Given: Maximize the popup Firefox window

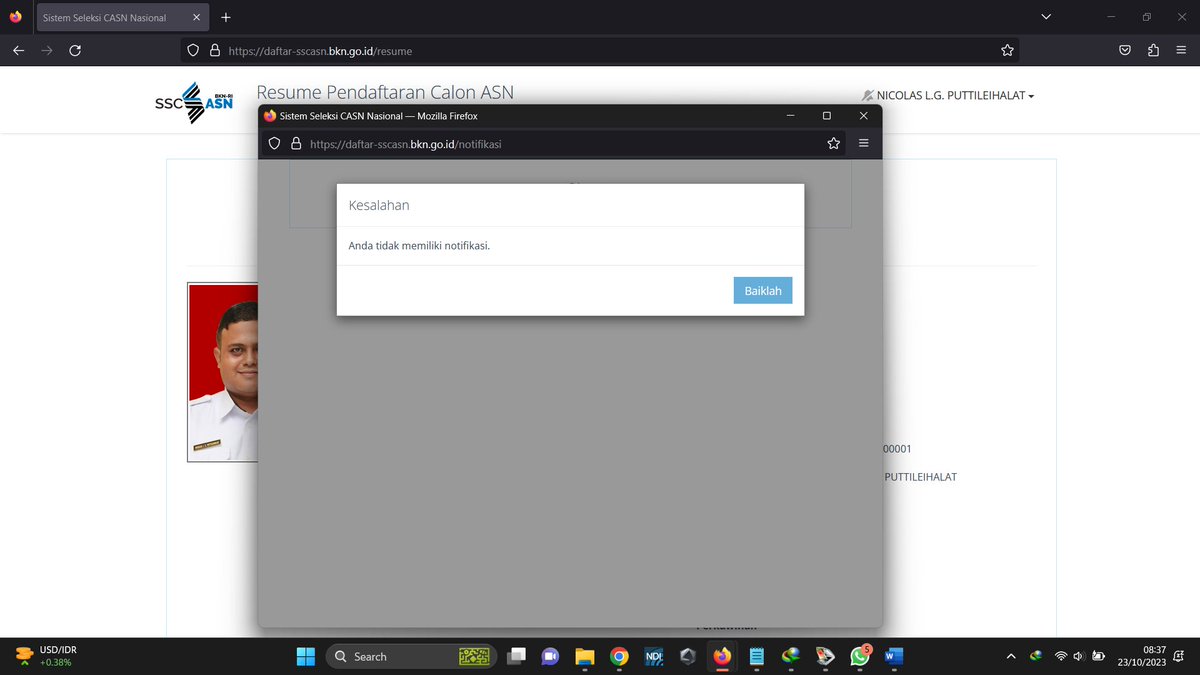Looking at the screenshot, I should 827,116.
